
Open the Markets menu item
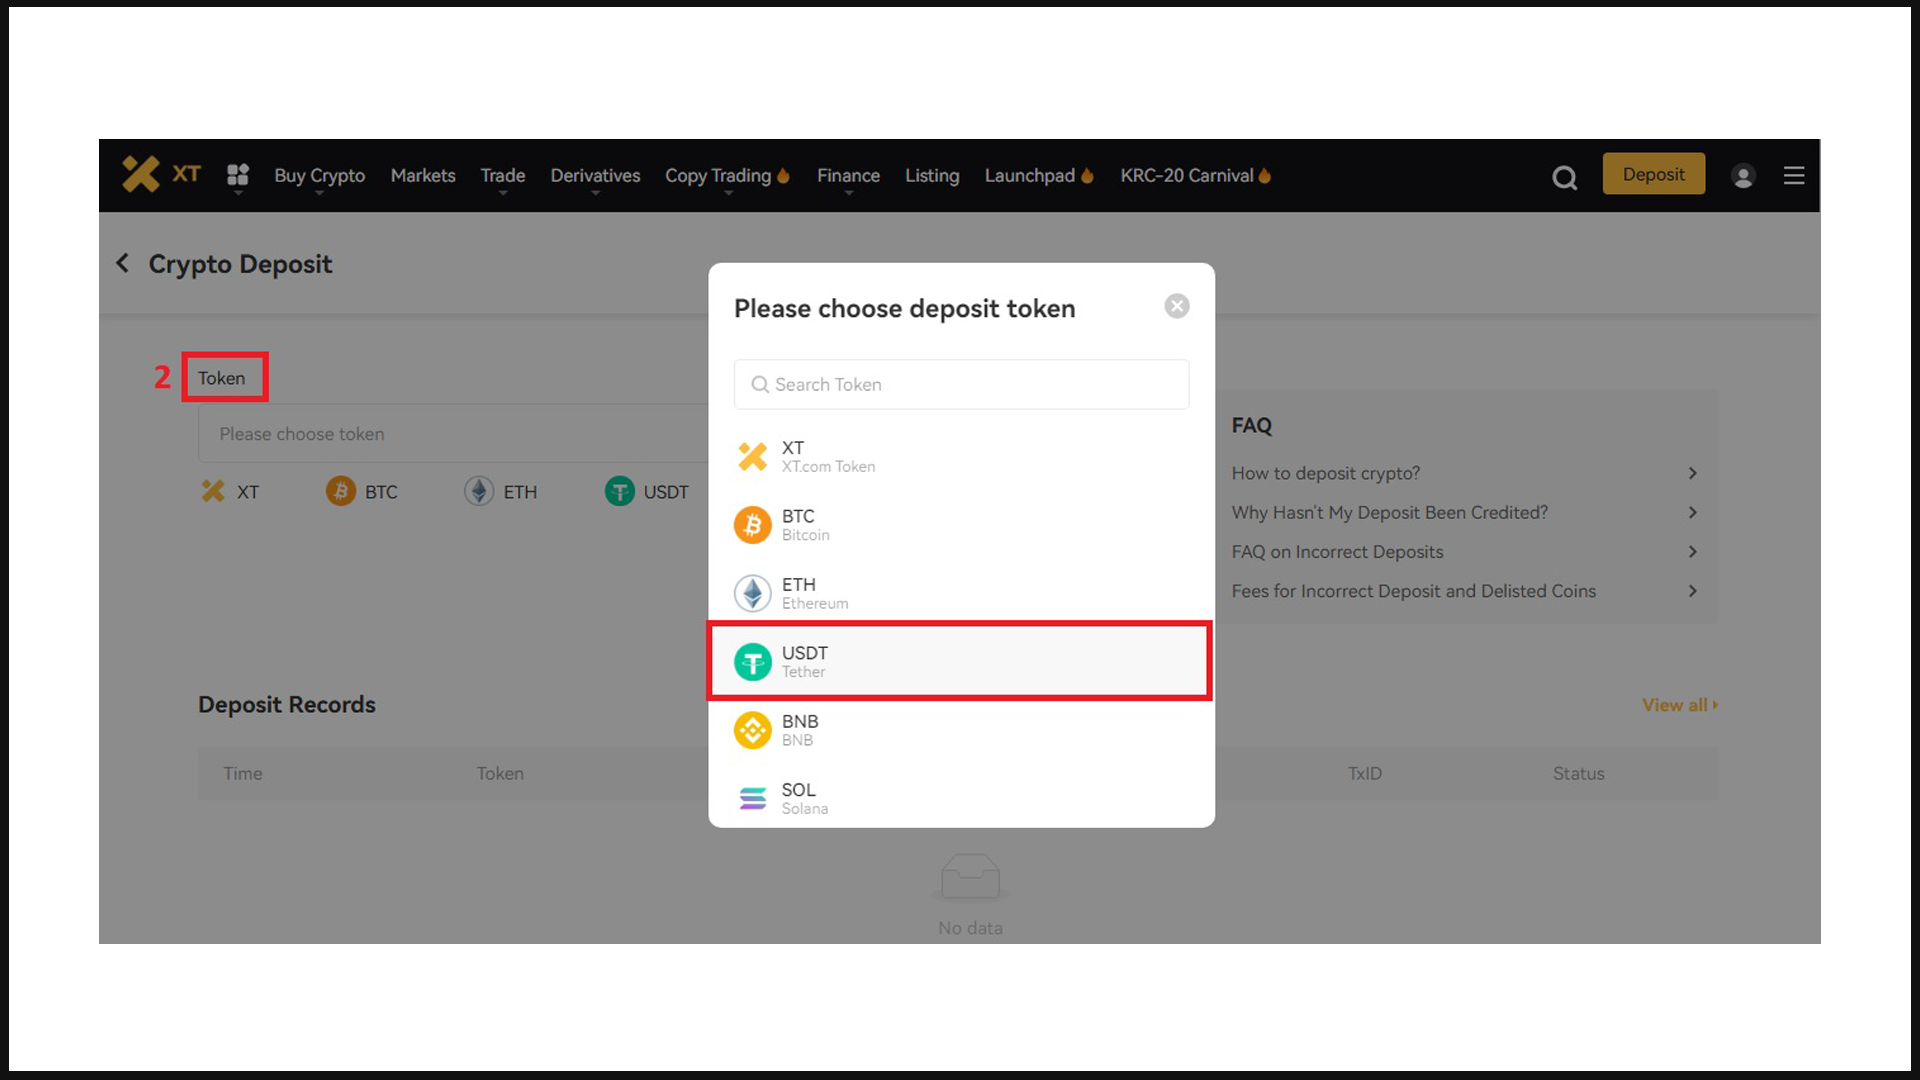click(423, 175)
